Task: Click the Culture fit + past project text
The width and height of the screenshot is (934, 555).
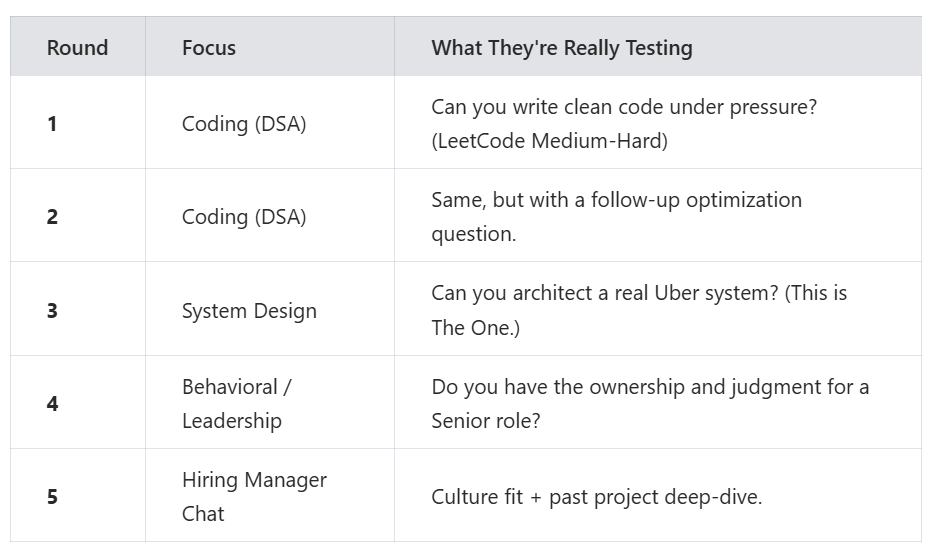Action: click(x=596, y=497)
